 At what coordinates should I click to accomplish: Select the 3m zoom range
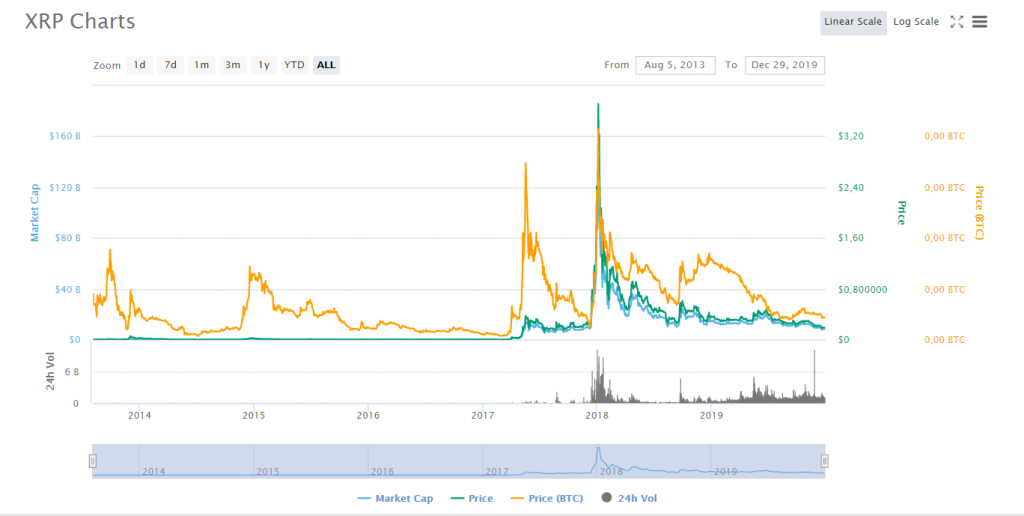click(x=233, y=65)
